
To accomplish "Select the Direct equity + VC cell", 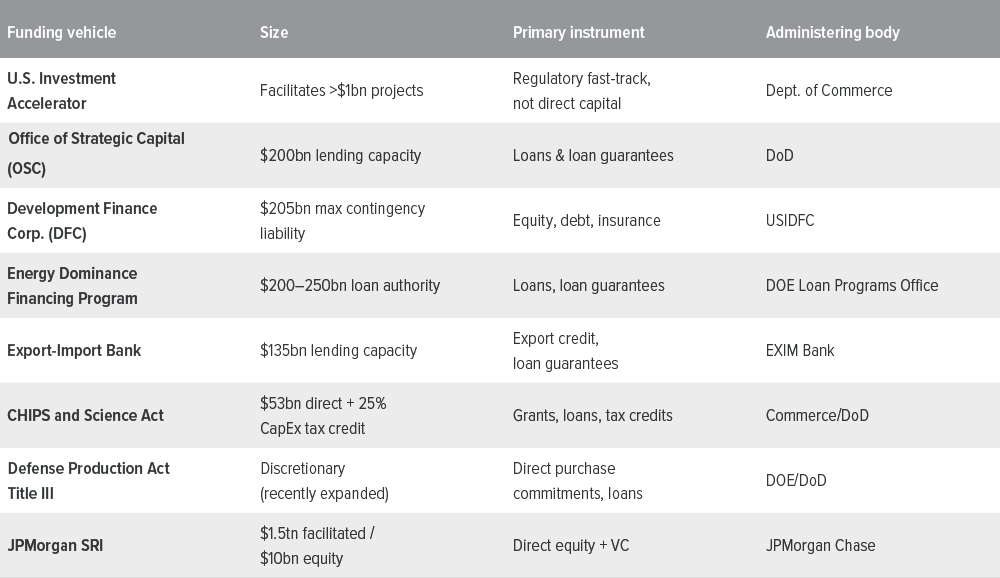I will [x=571, y=545].
